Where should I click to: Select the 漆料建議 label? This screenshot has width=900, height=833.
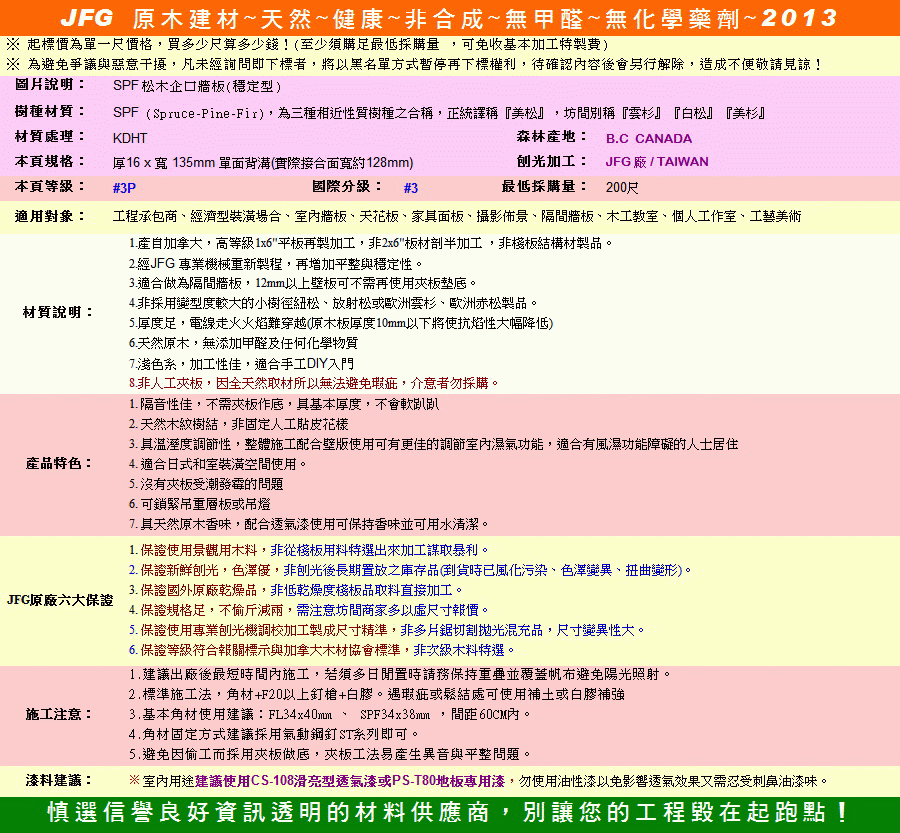click(x=59, y=781)
